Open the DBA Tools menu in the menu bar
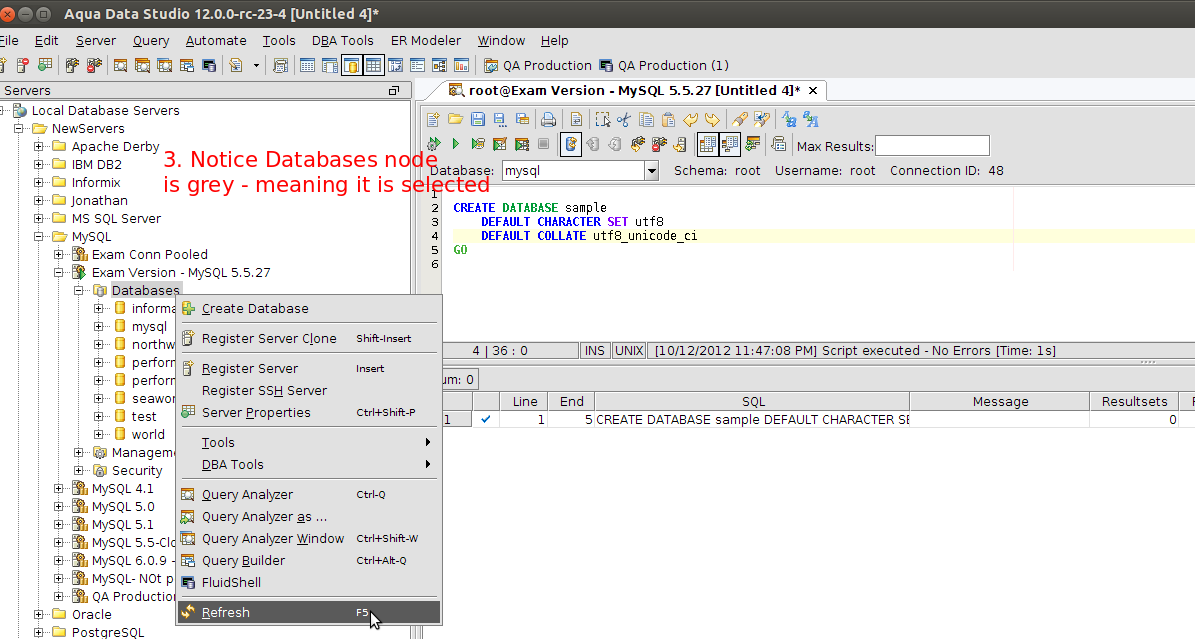The width and height of the screenshot is (1195, 639). 342,41
